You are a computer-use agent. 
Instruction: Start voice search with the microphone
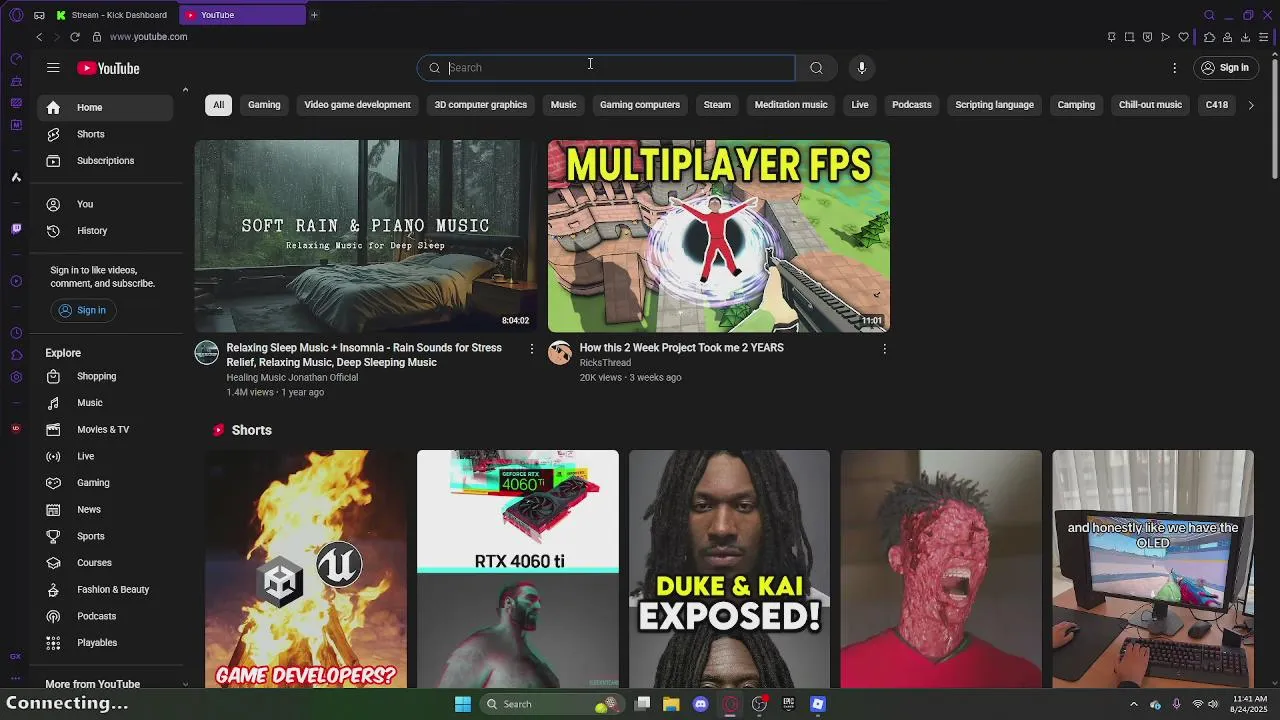click(862, 68)
